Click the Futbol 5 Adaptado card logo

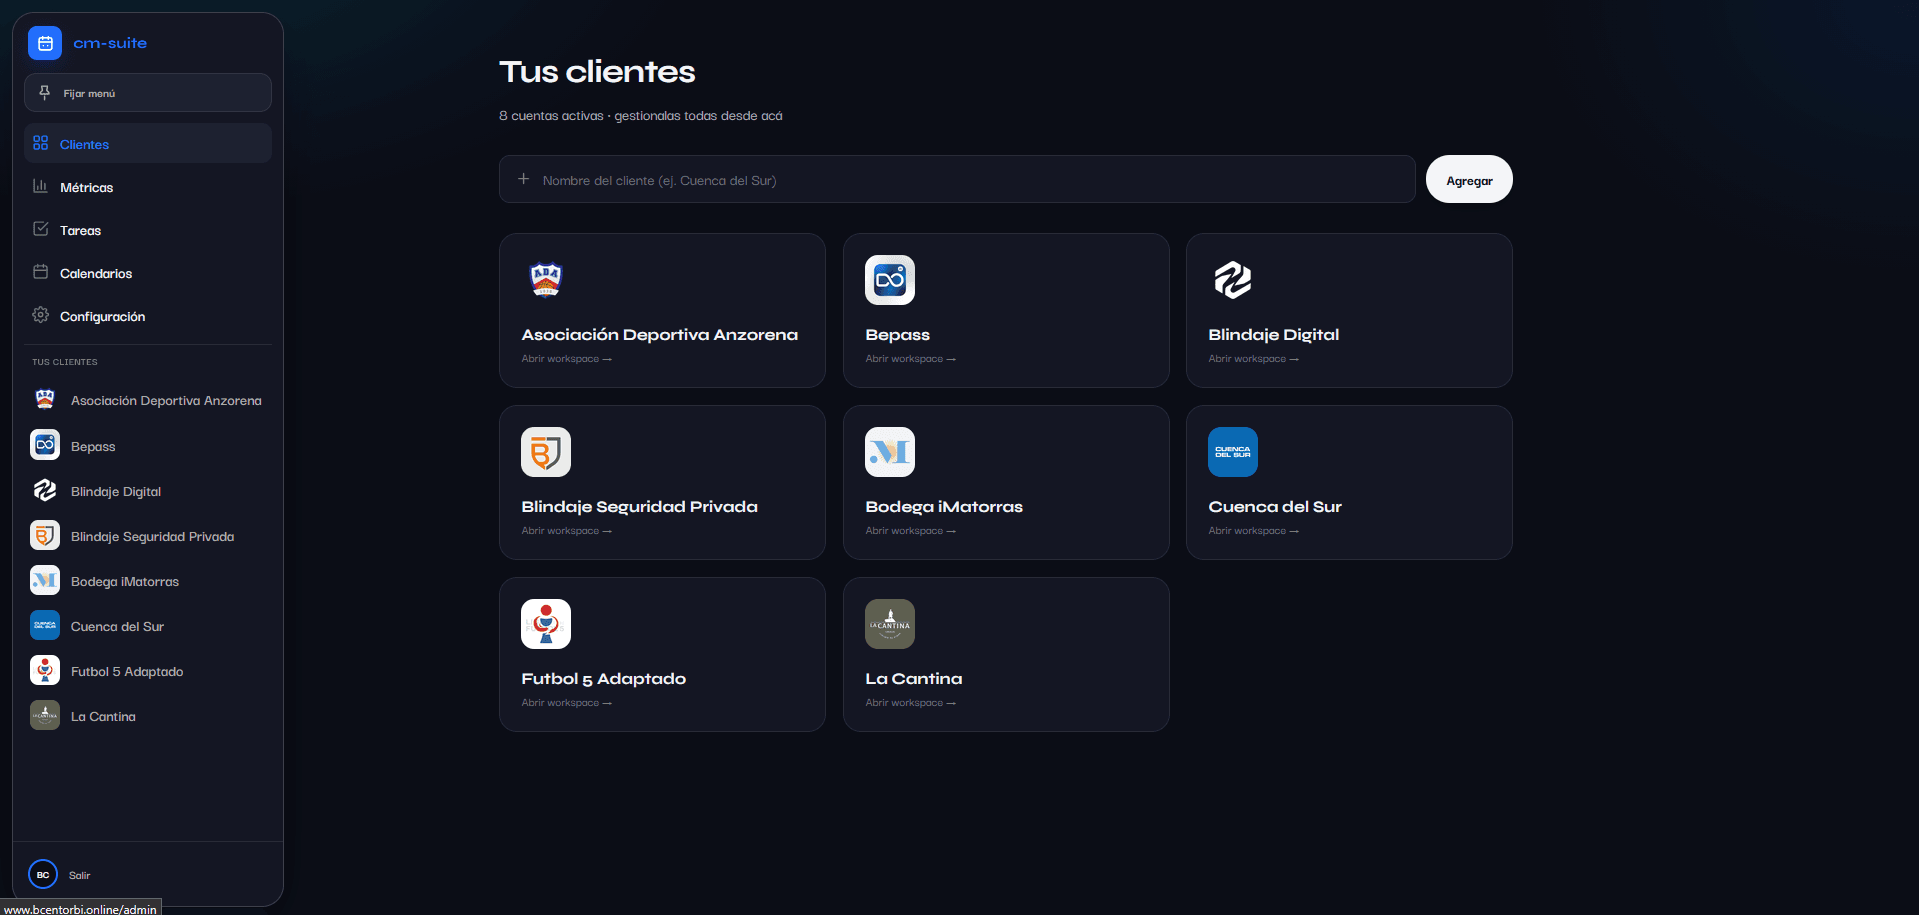(546, 624)
